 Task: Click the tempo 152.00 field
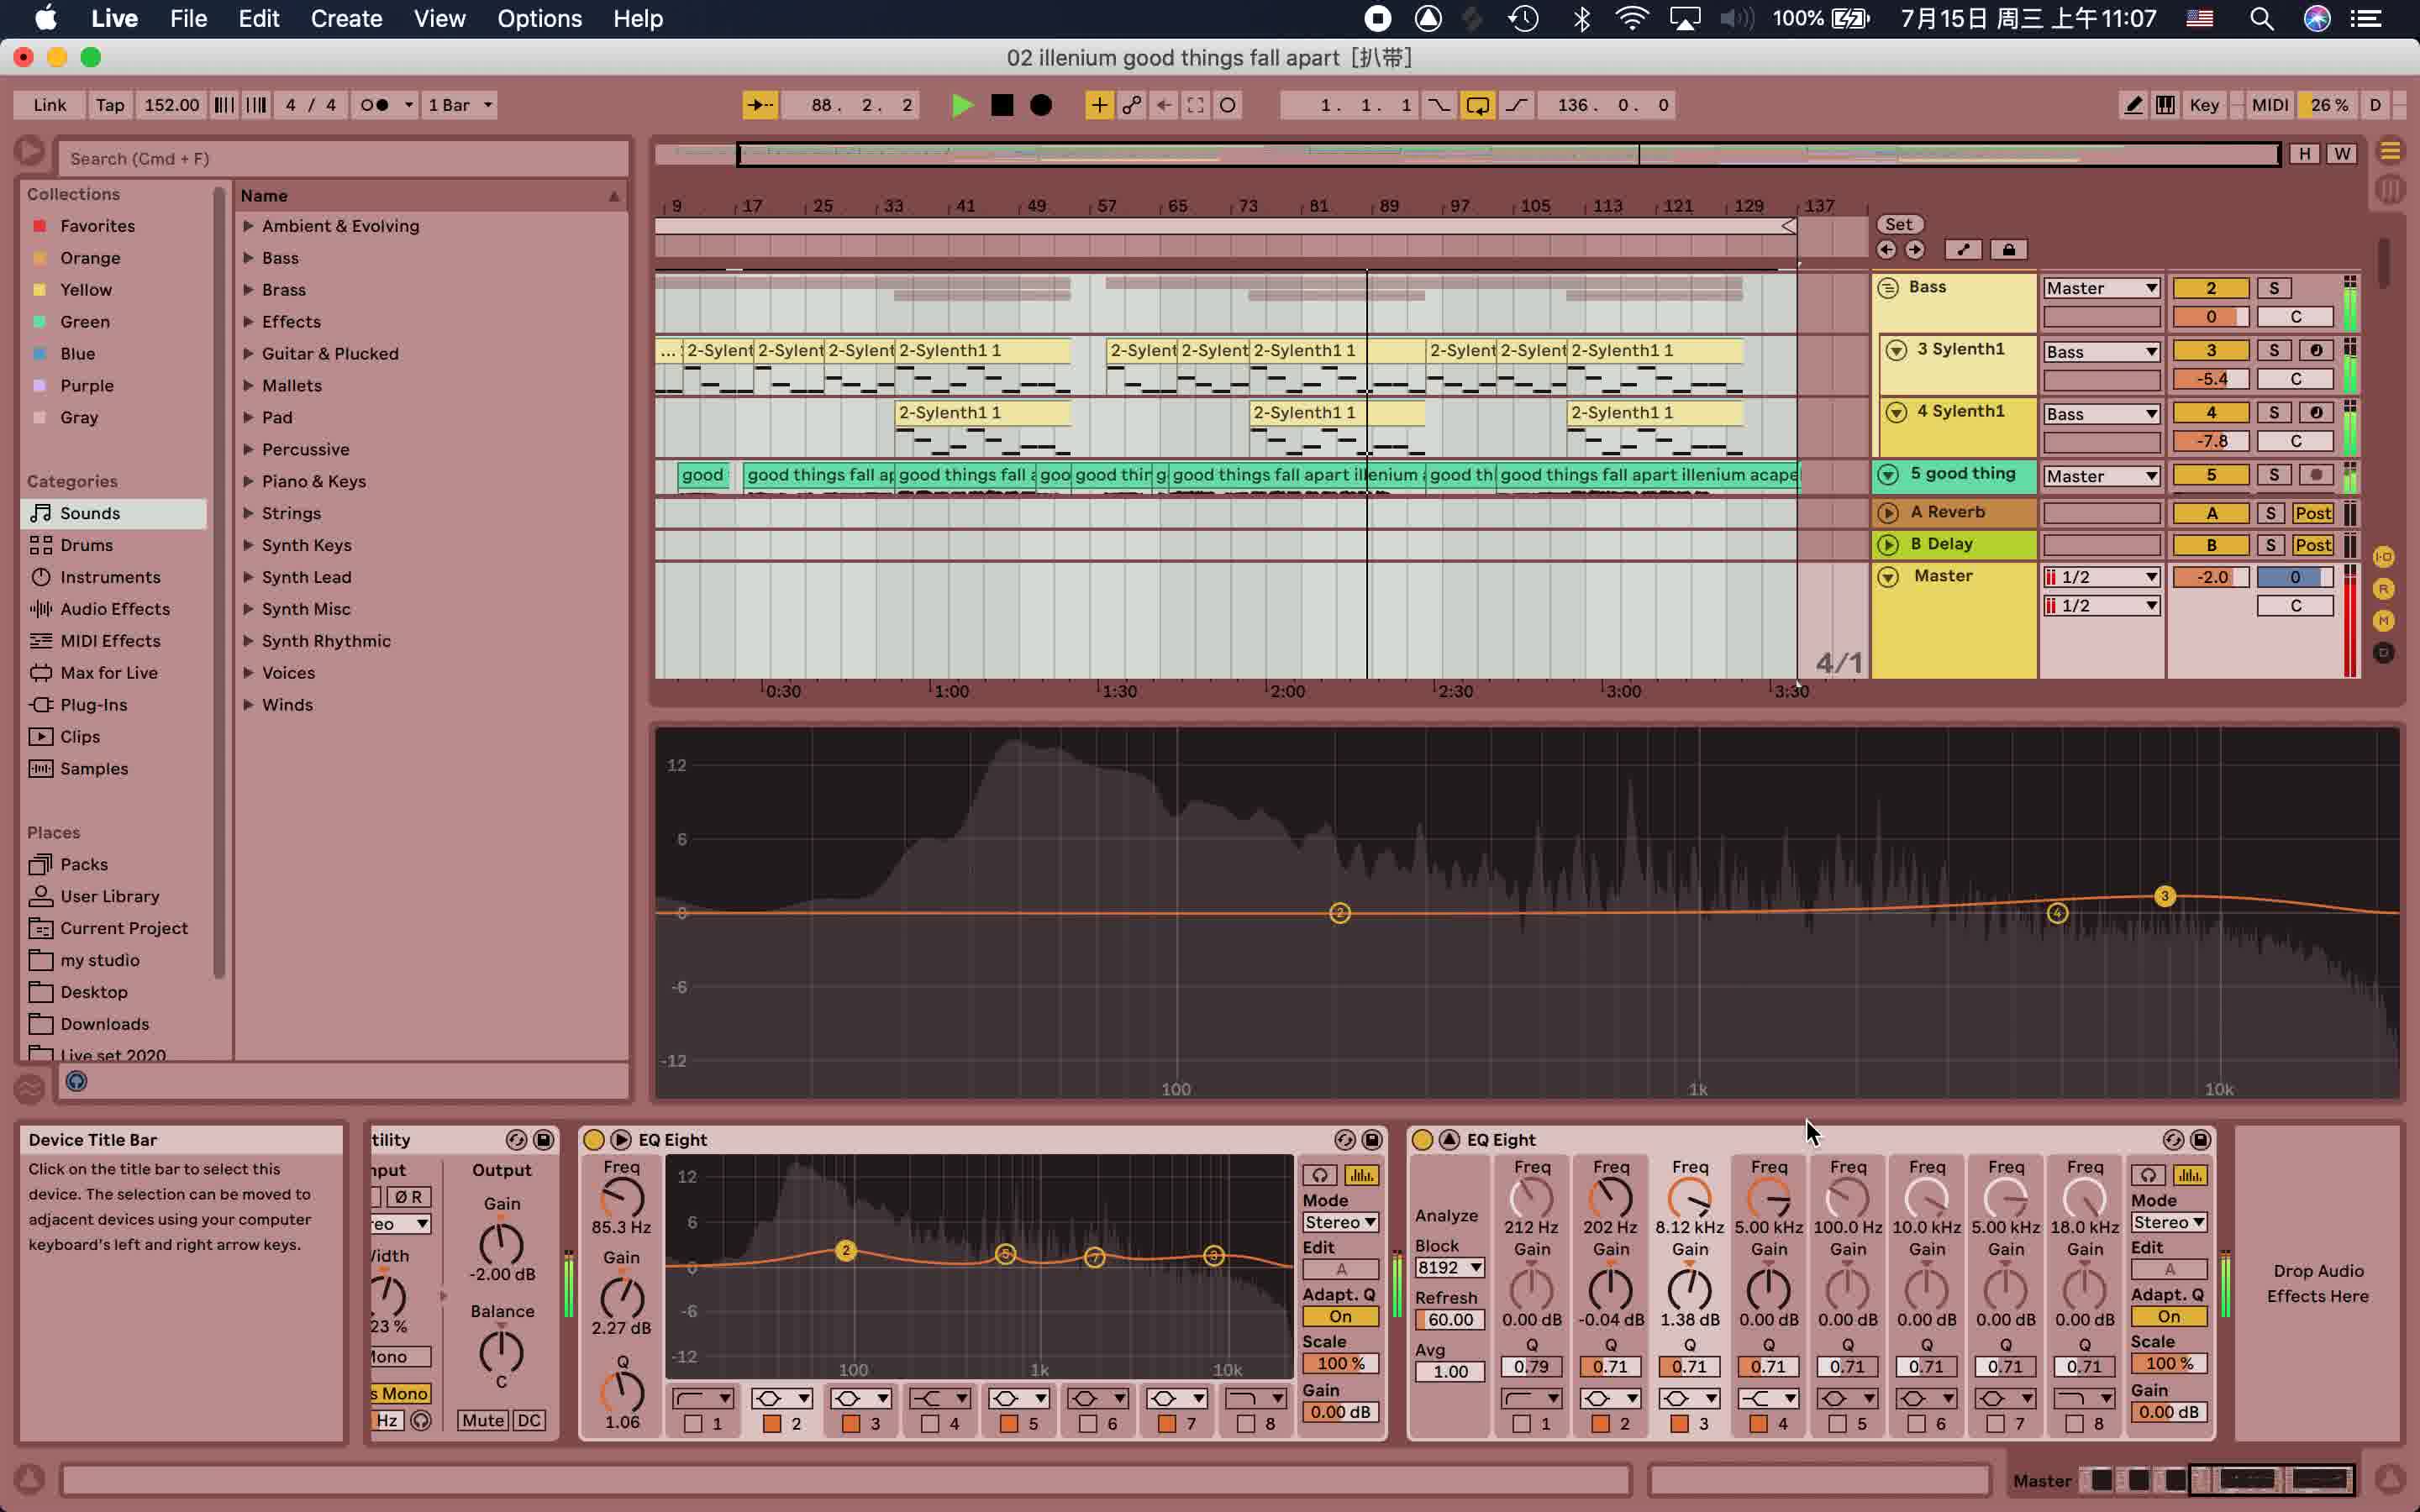[171, 105]
